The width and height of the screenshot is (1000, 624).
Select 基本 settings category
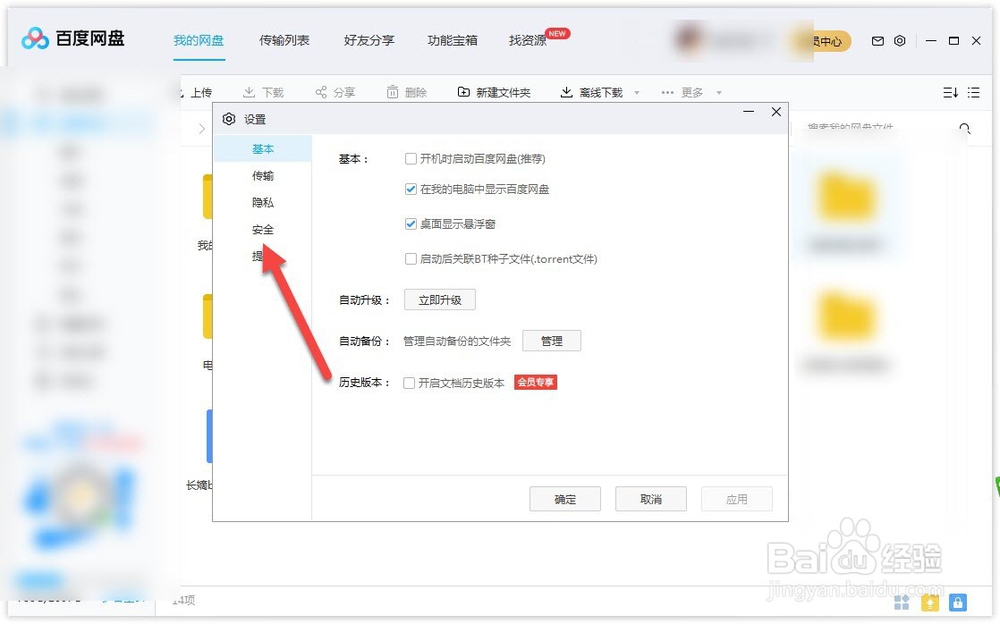263,149
